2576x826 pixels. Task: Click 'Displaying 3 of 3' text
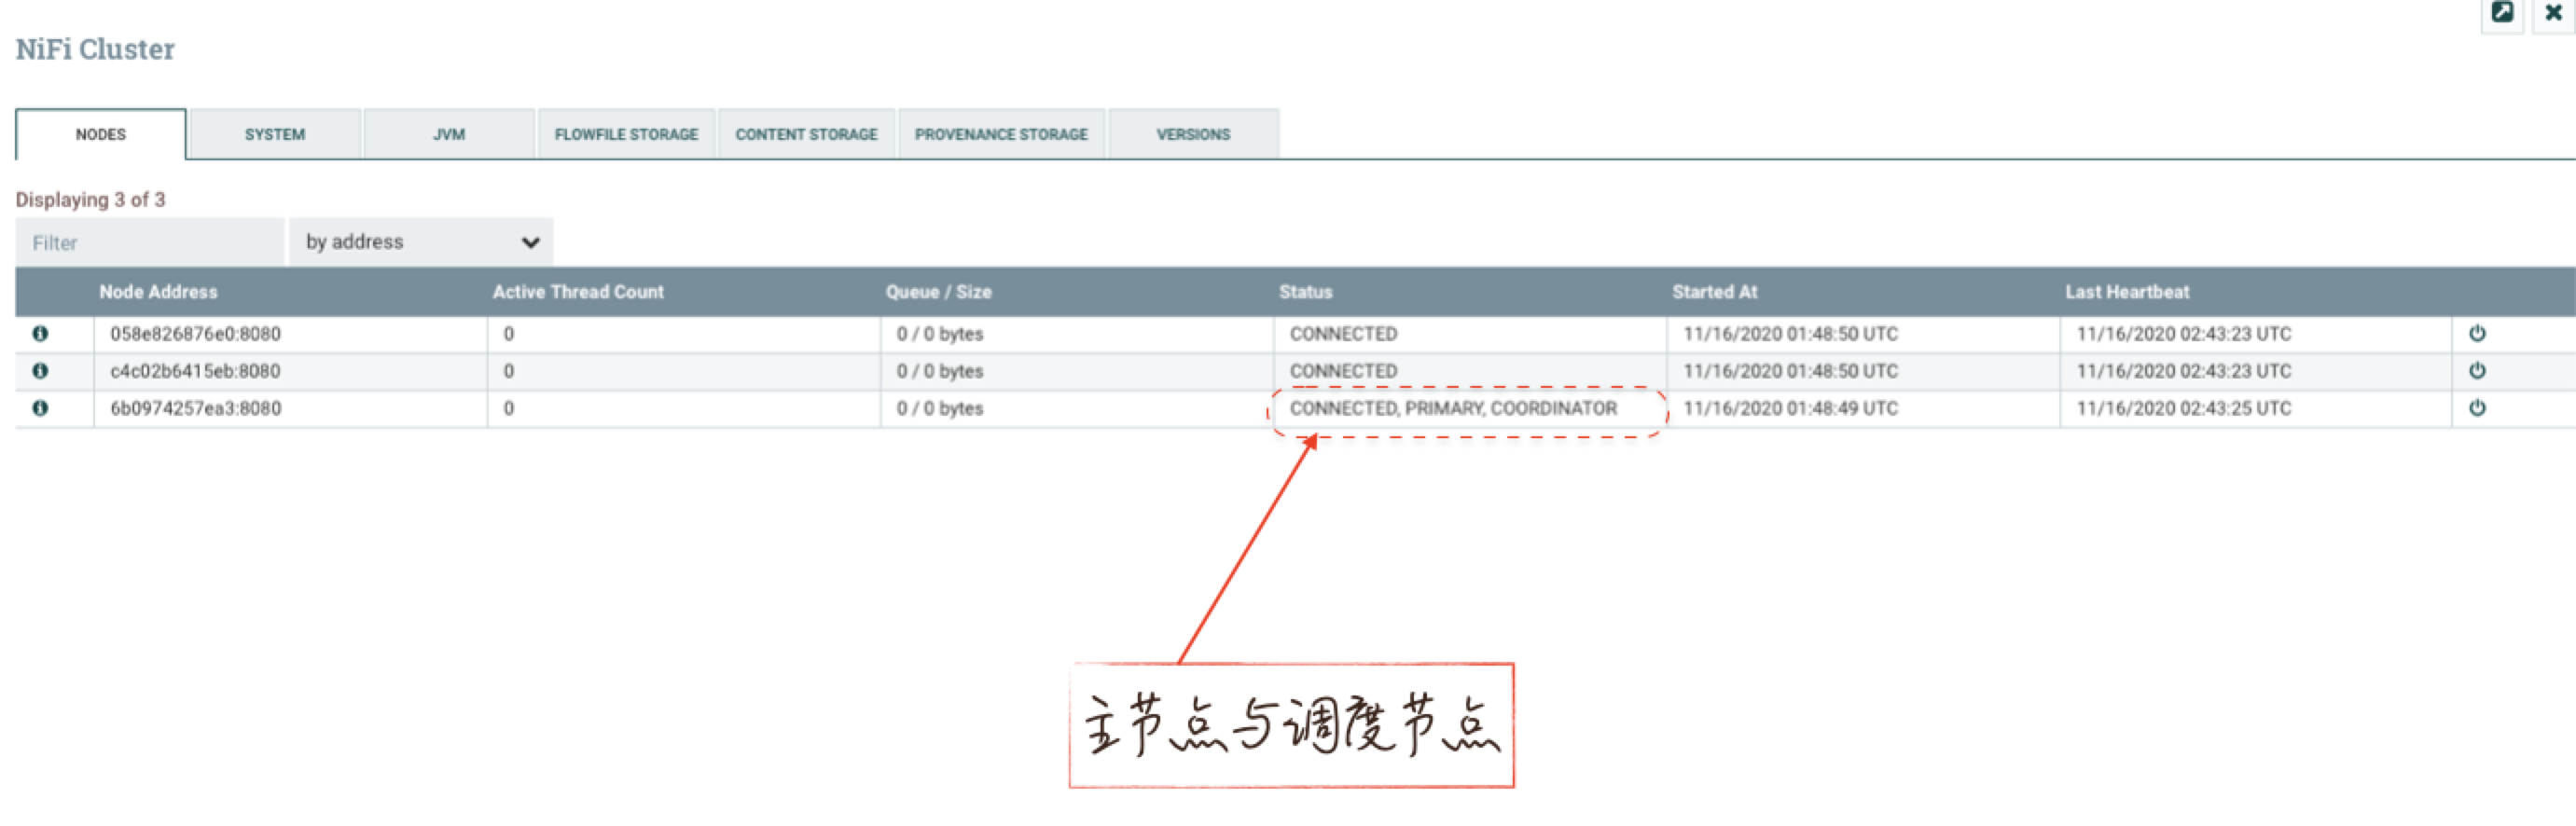pos(90,200)
